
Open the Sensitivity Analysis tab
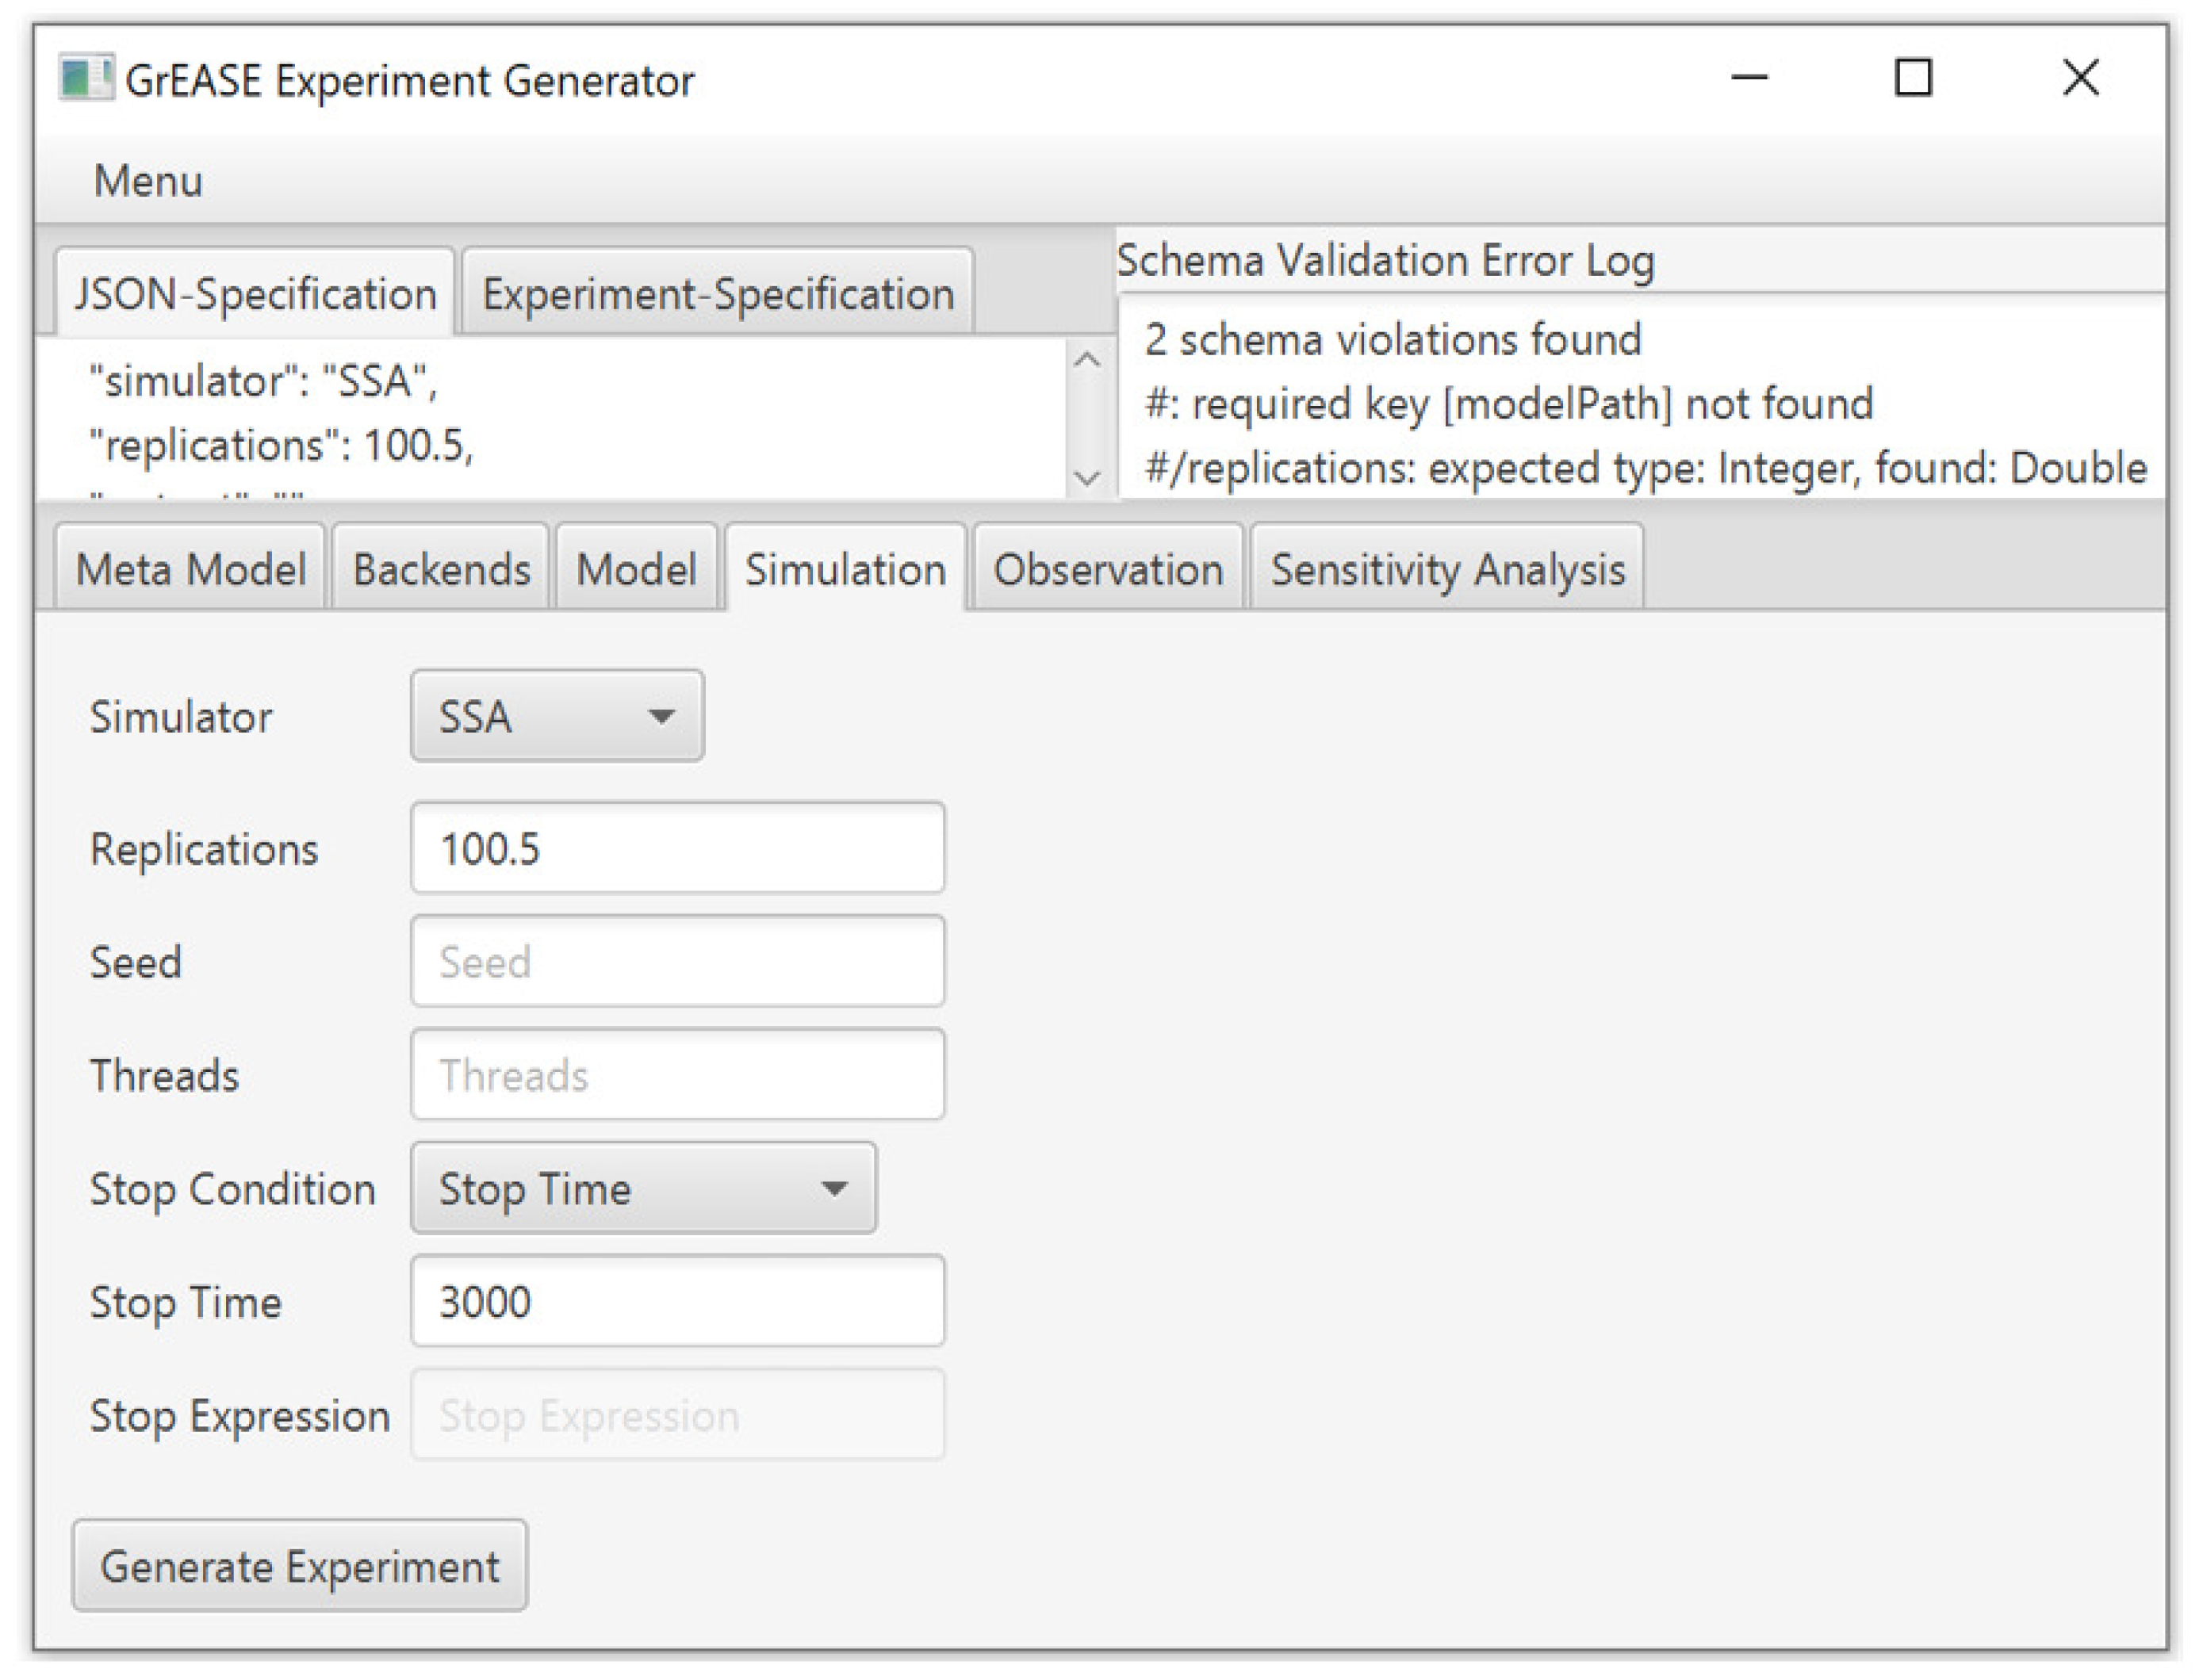[1446, 570]
